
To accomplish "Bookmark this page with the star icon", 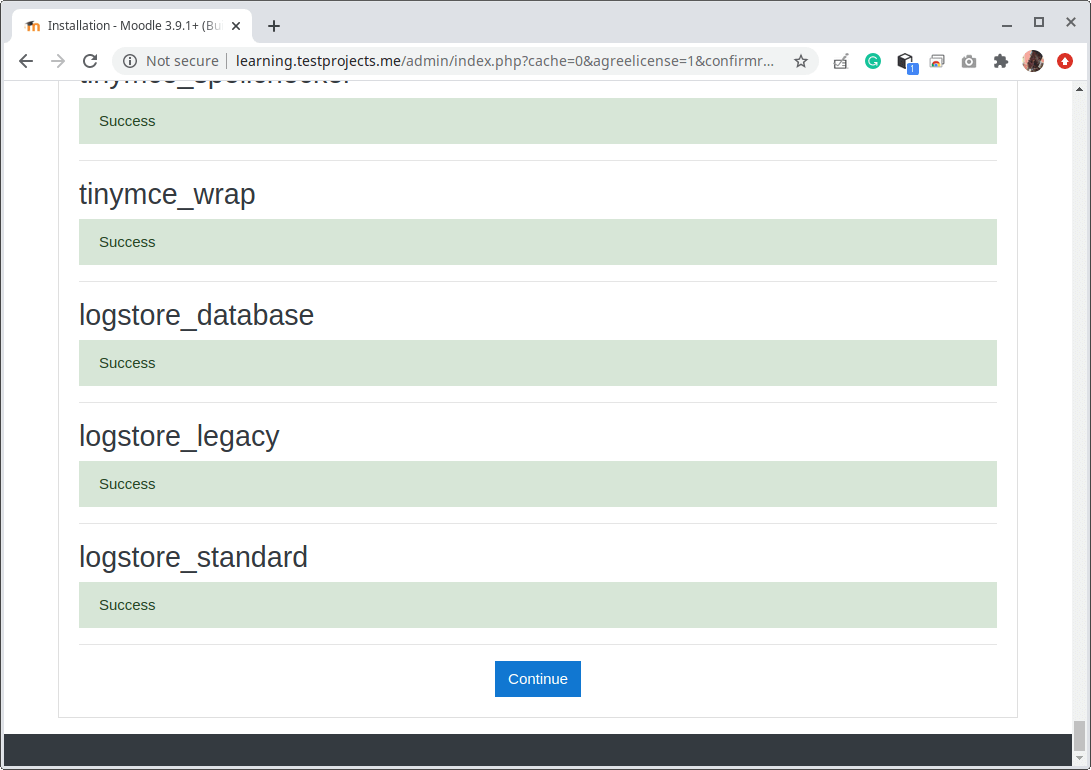I will [x=801, y=61].
